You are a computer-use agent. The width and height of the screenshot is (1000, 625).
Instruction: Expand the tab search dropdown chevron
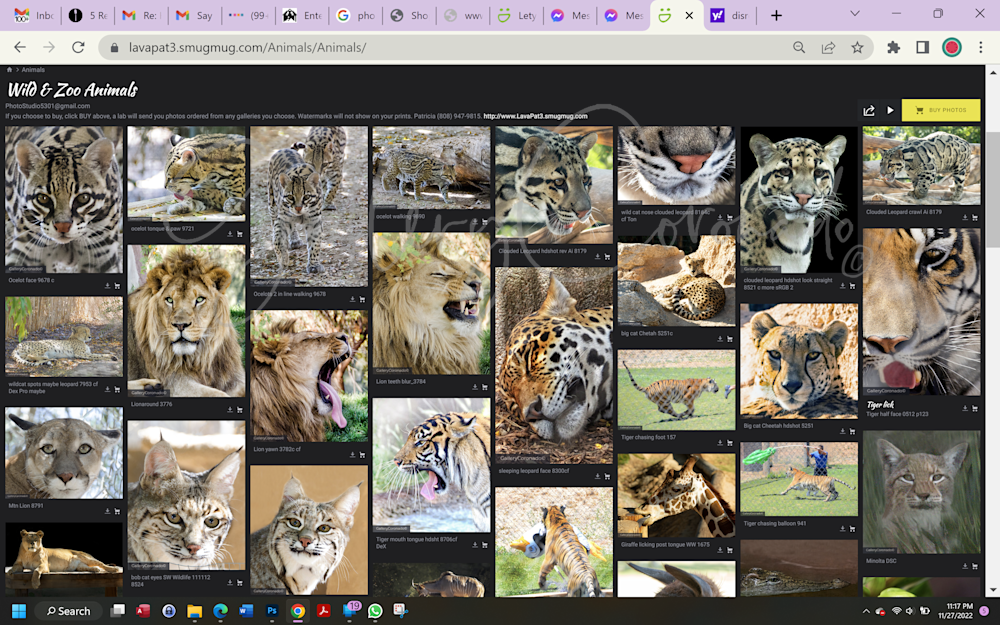pyautogui.click(x=854, y=14)
